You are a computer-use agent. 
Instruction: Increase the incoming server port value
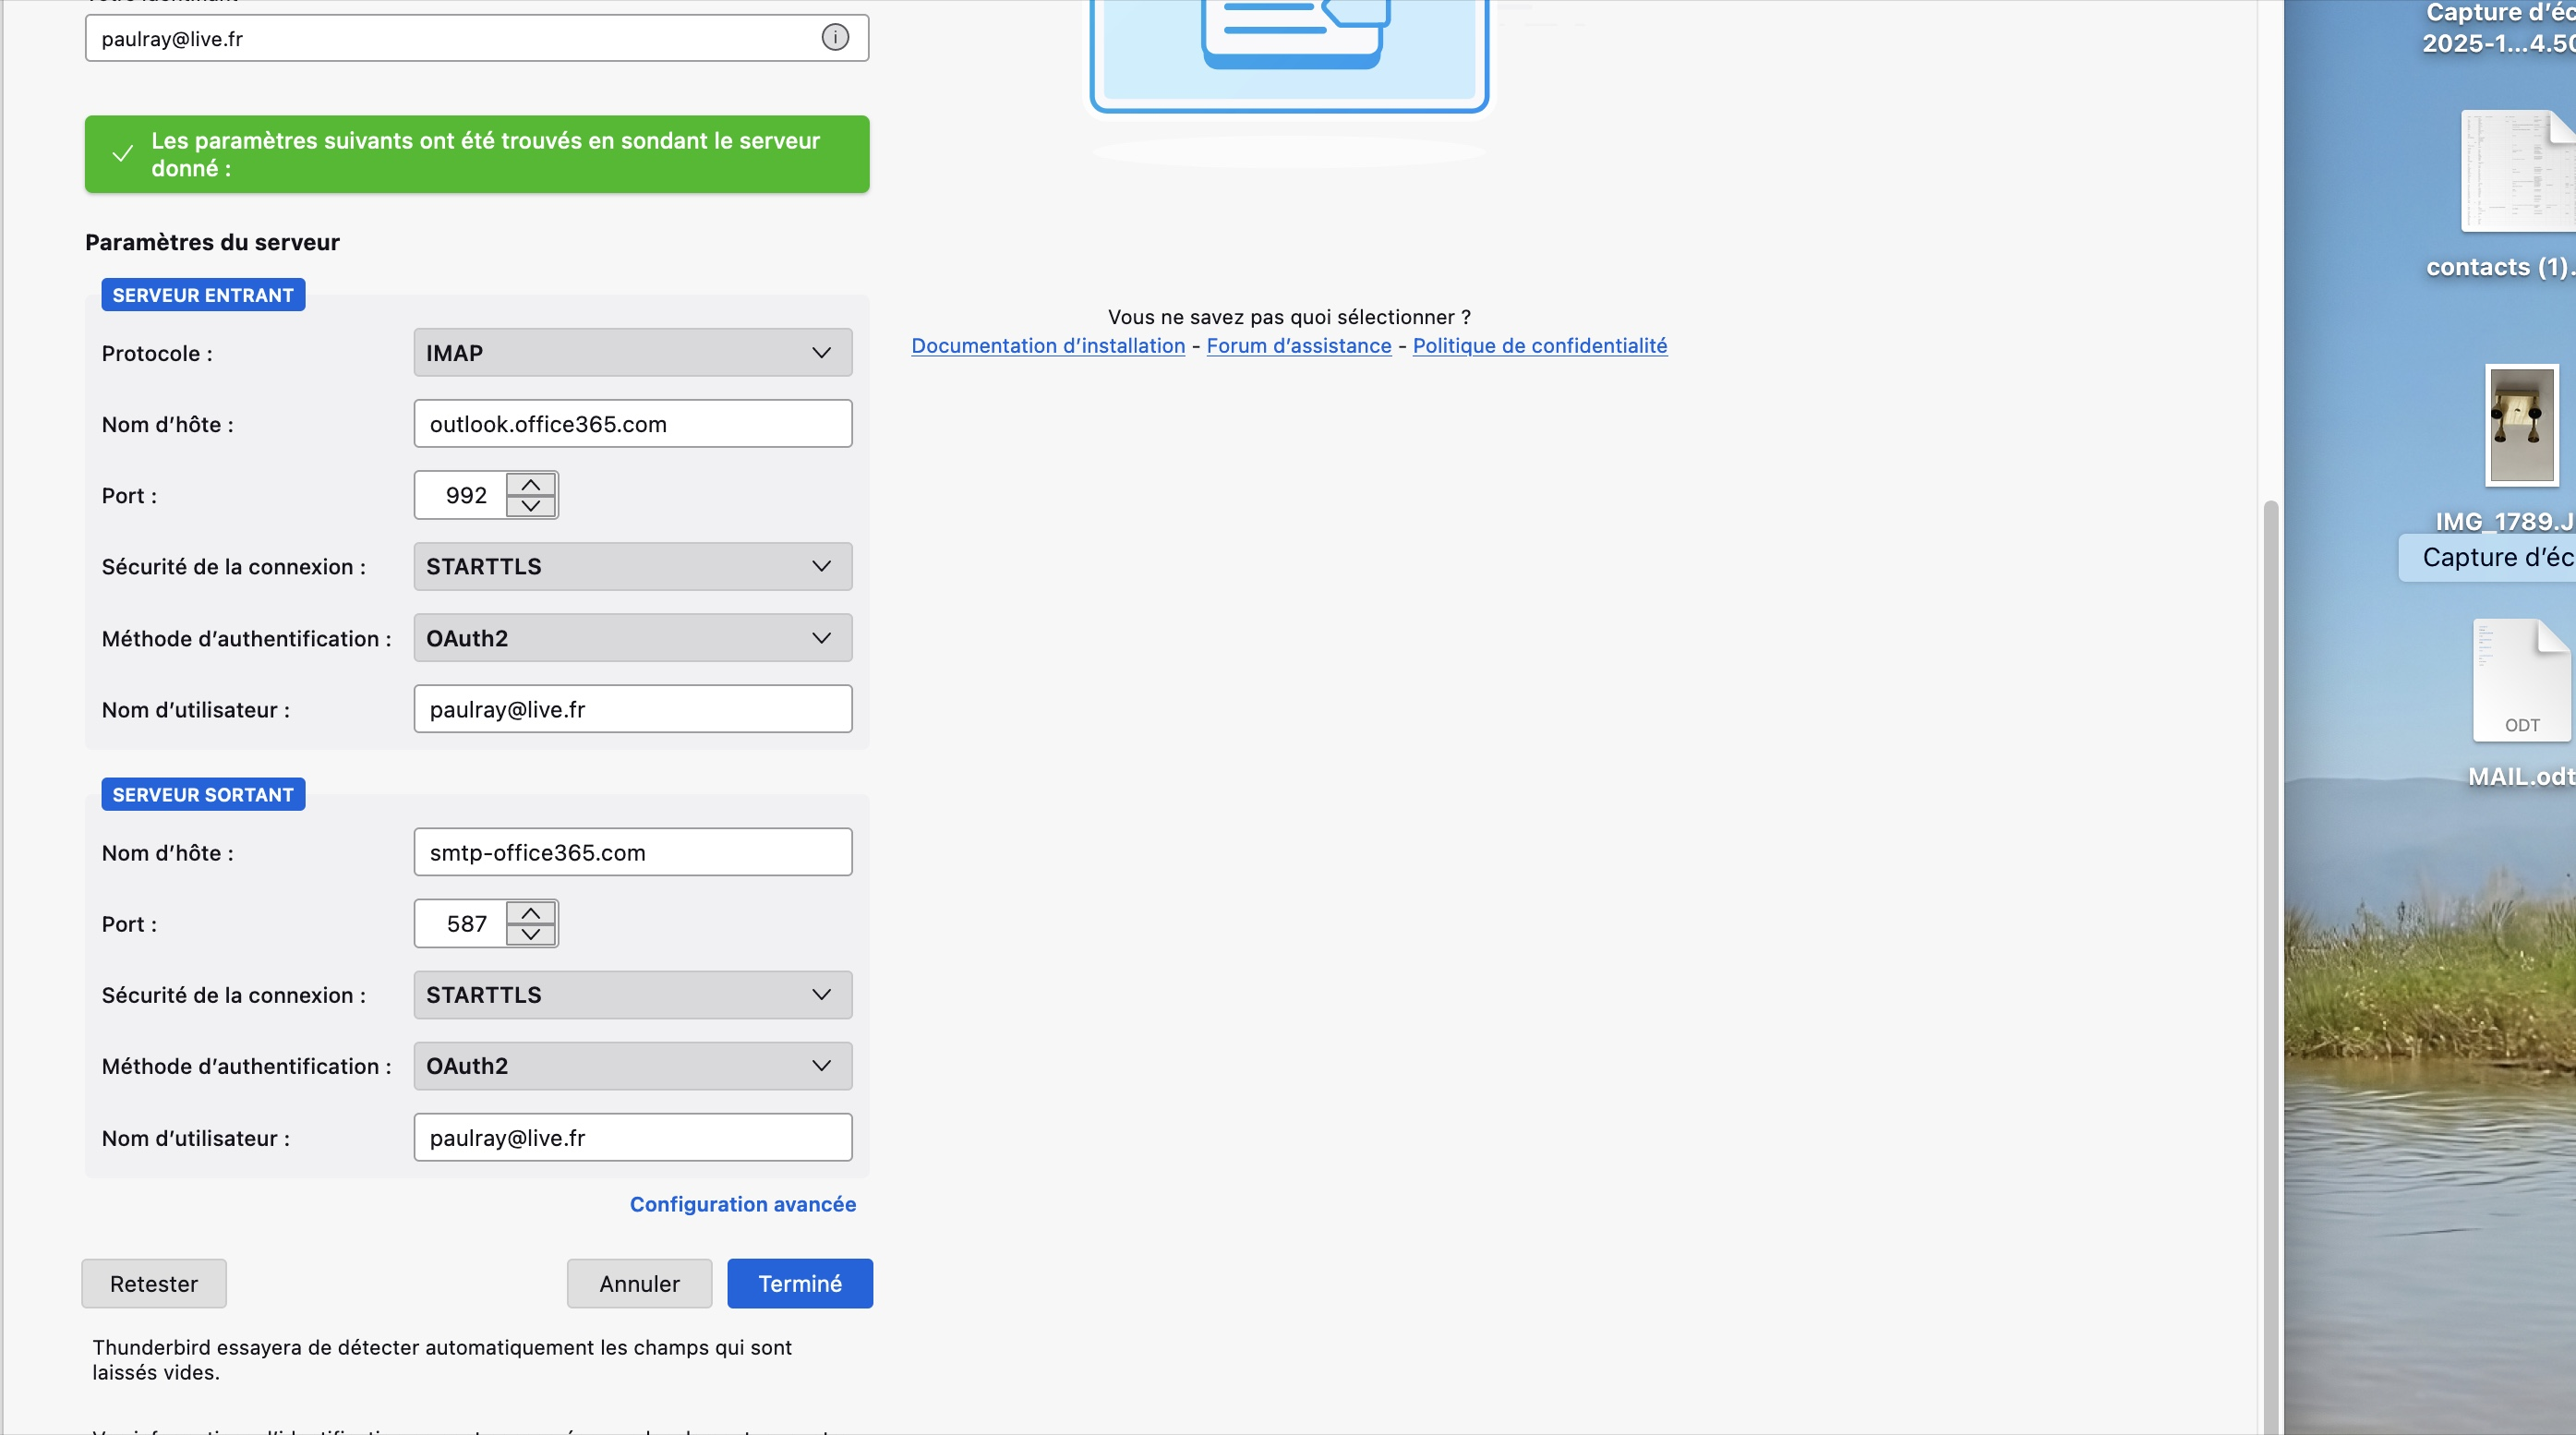pos(530,485)
